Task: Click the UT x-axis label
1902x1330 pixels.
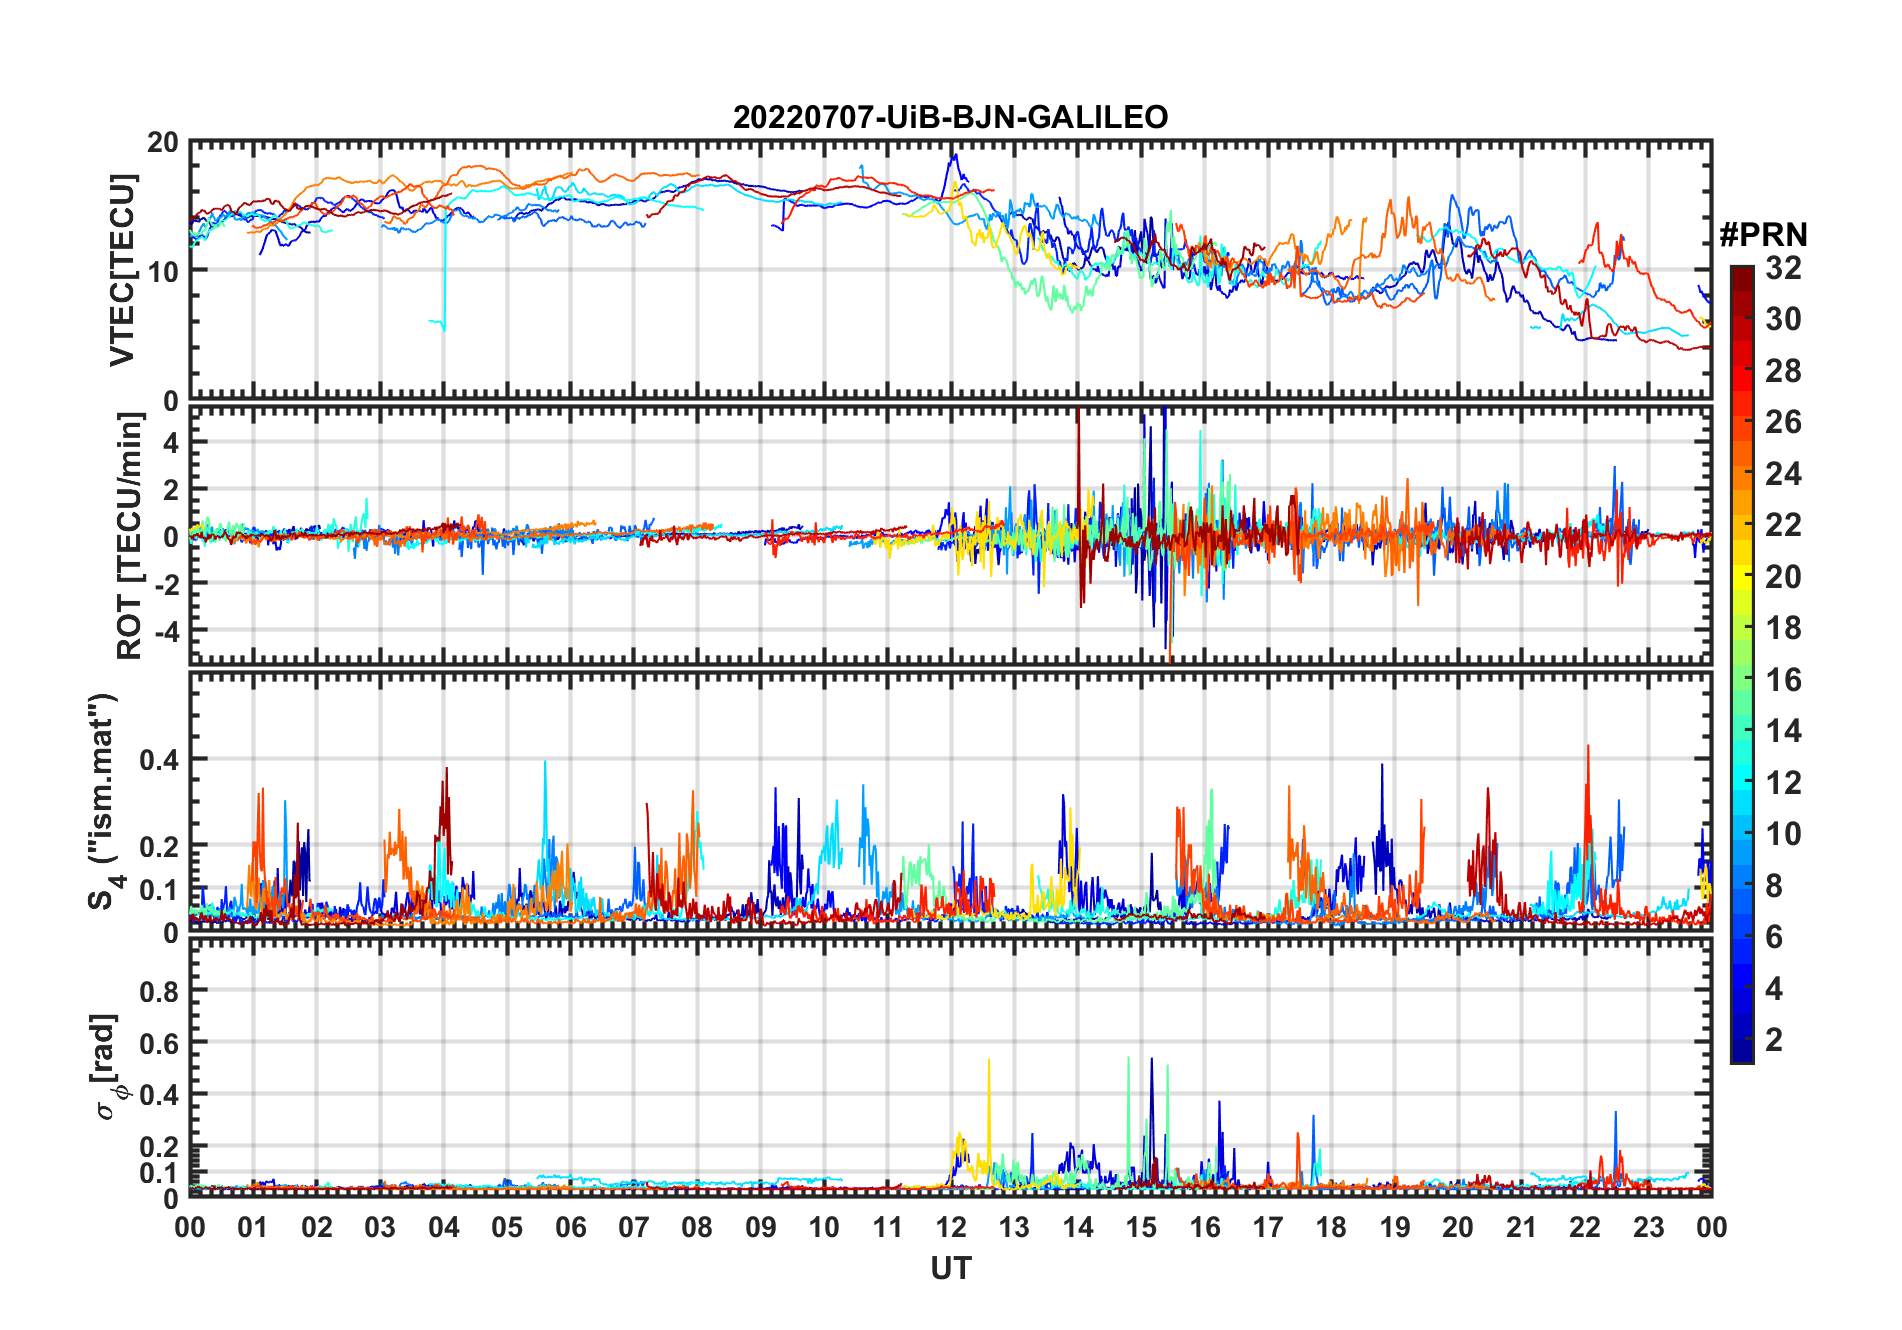Action: pos(950,1268)
